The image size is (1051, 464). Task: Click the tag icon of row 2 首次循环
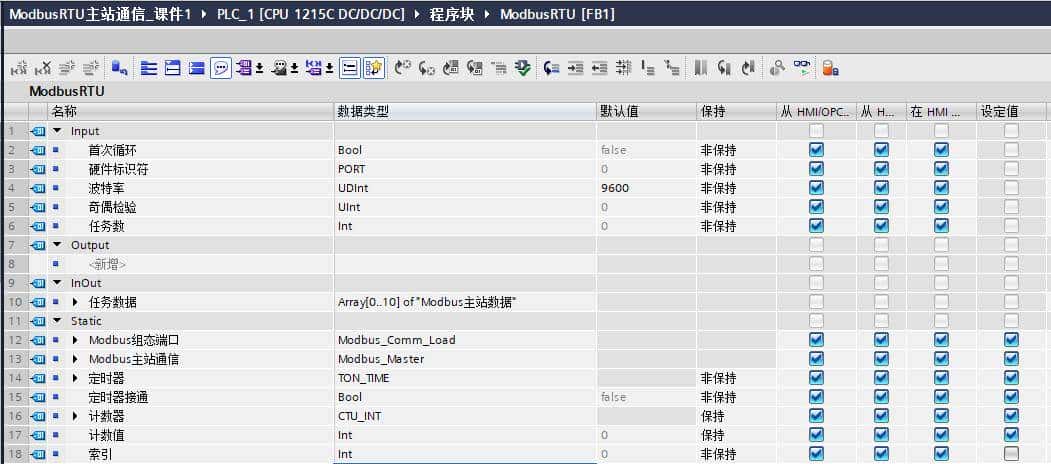point(38,150)
